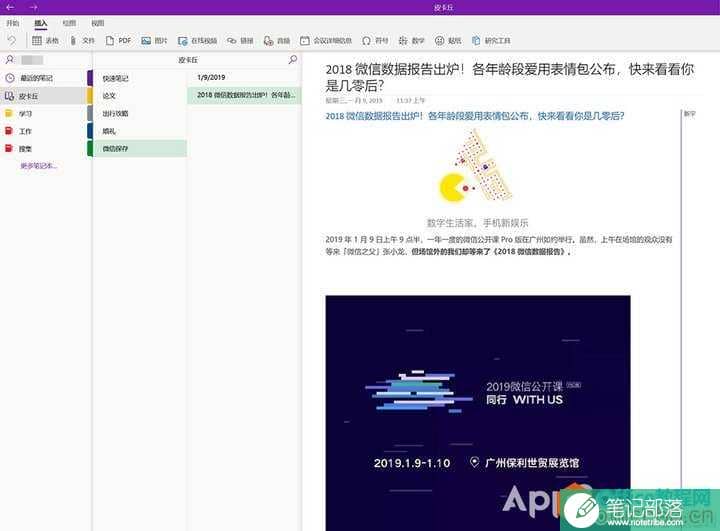This screenshot has width=720, height=531.
Task: Open the 数学 (Math) tool
Action: coord(411,41)
